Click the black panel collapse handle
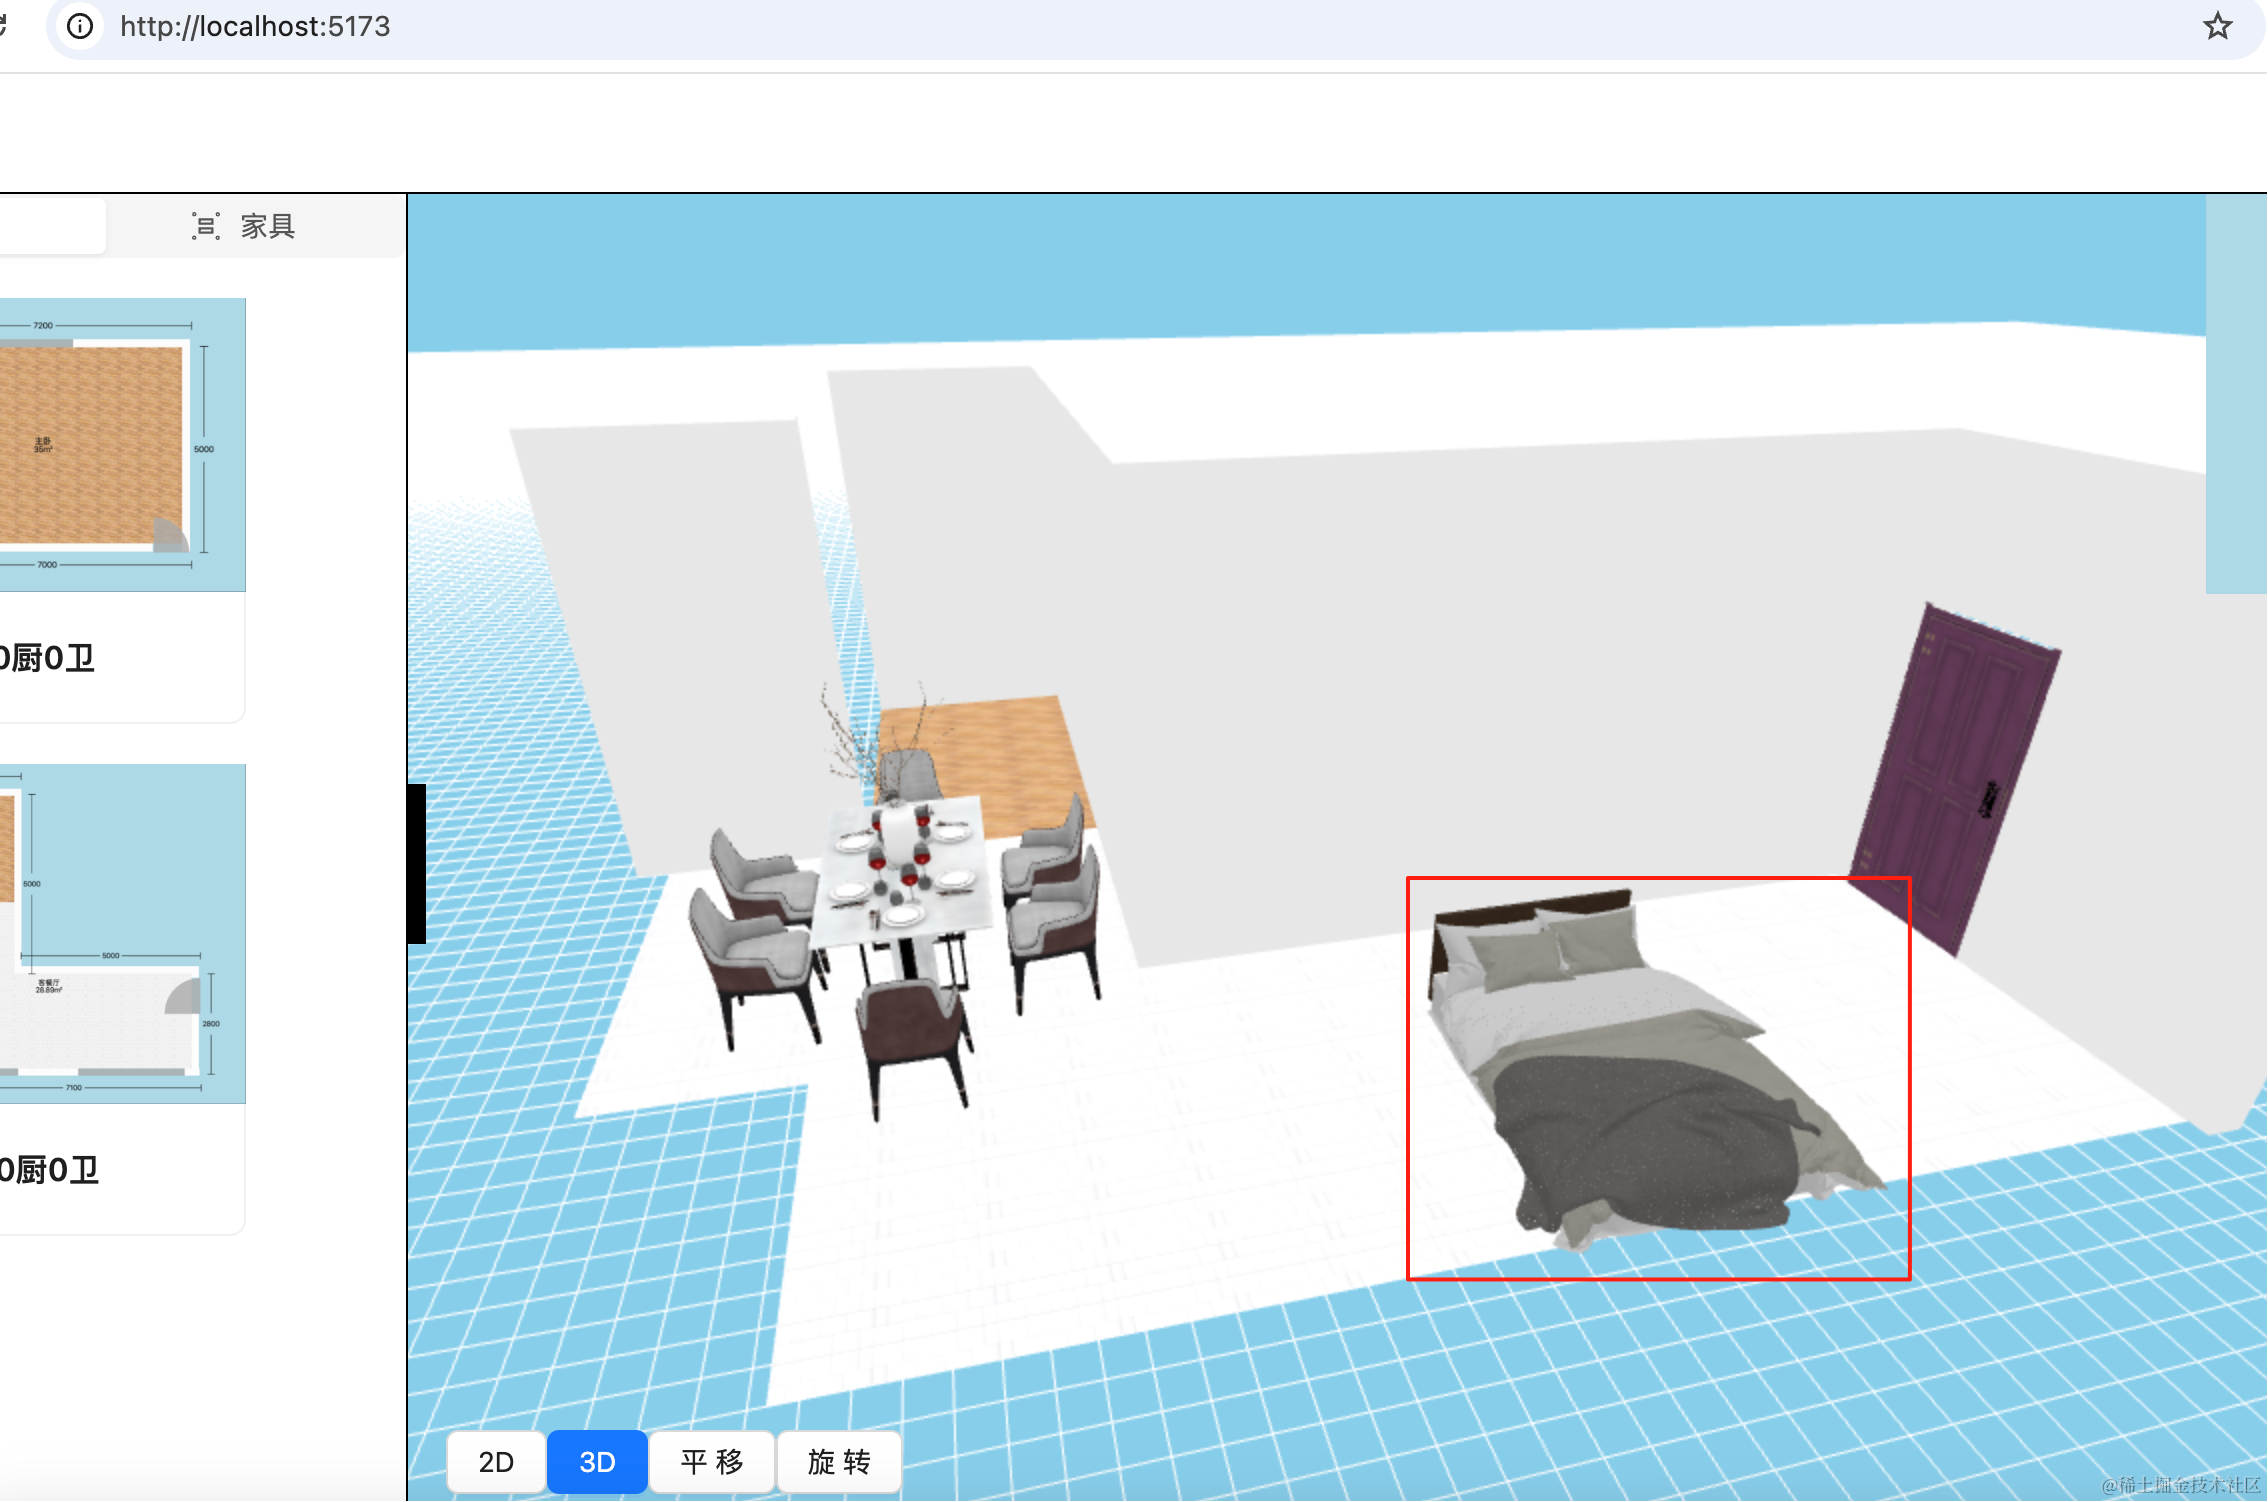Image resolution: width=2268 pixels, height=1502 pixels. 417,864
